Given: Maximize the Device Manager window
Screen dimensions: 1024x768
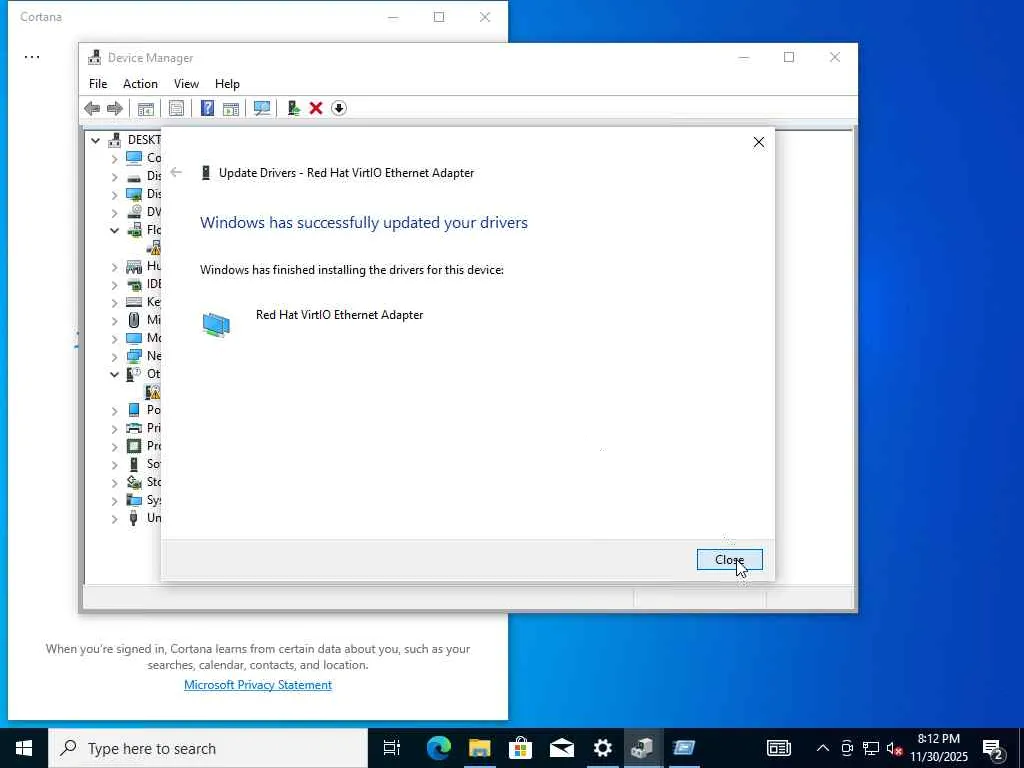Looking at the screenshot, I should 789,57.
